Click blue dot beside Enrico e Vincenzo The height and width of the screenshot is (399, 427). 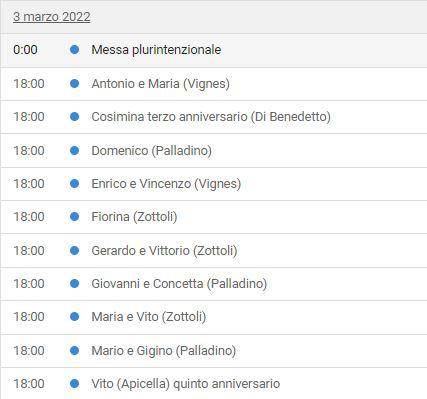click(x=75, y=183)
